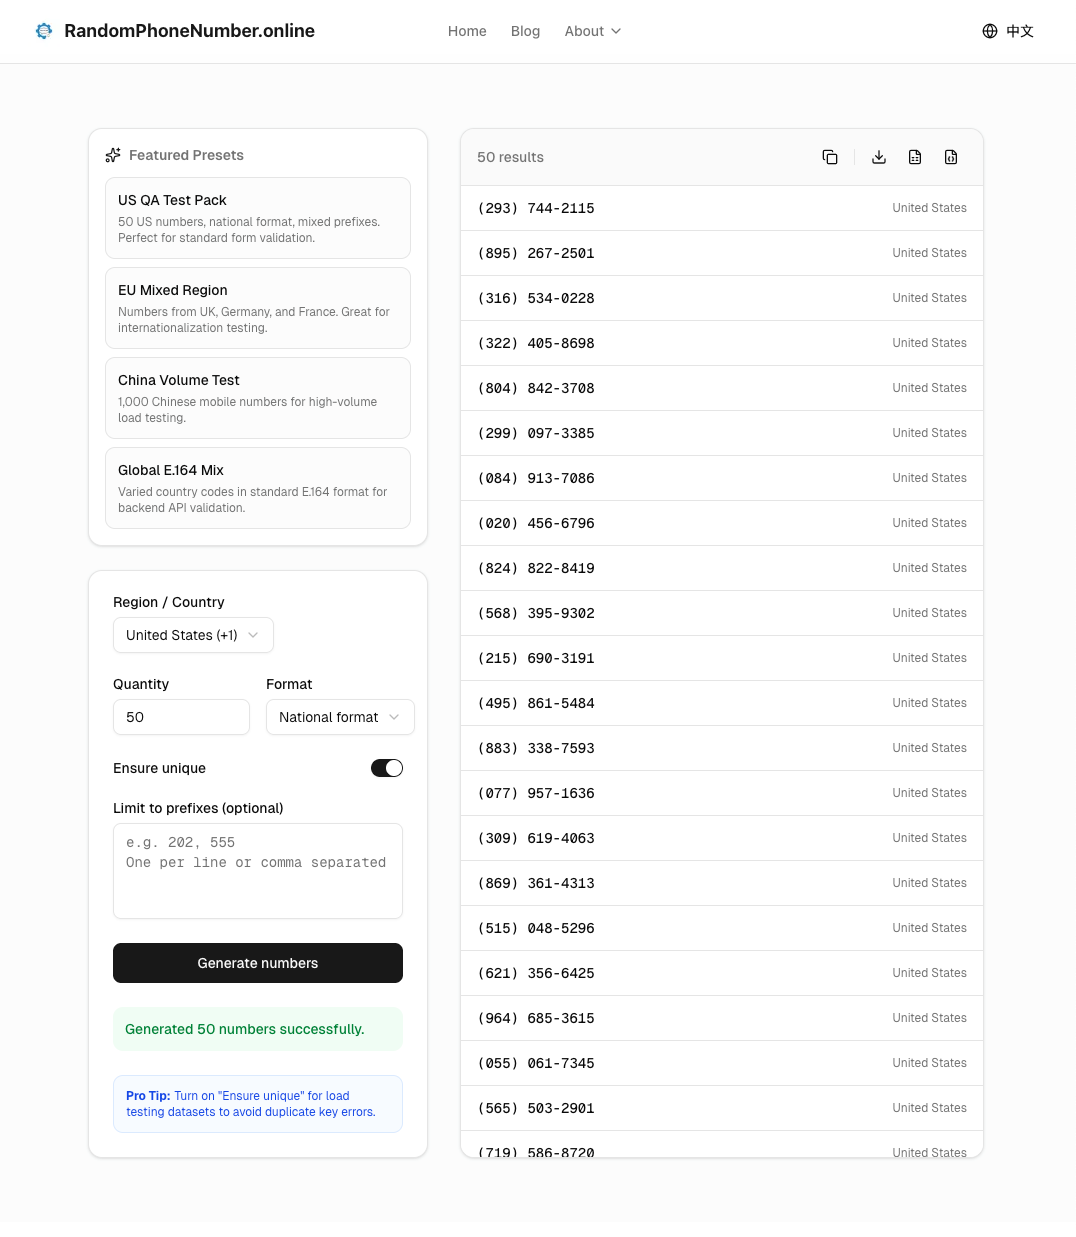The image size is (1076, 1237).
Task: Click United States next to (565) 503-2901
Action: [x=929, y=1108]
